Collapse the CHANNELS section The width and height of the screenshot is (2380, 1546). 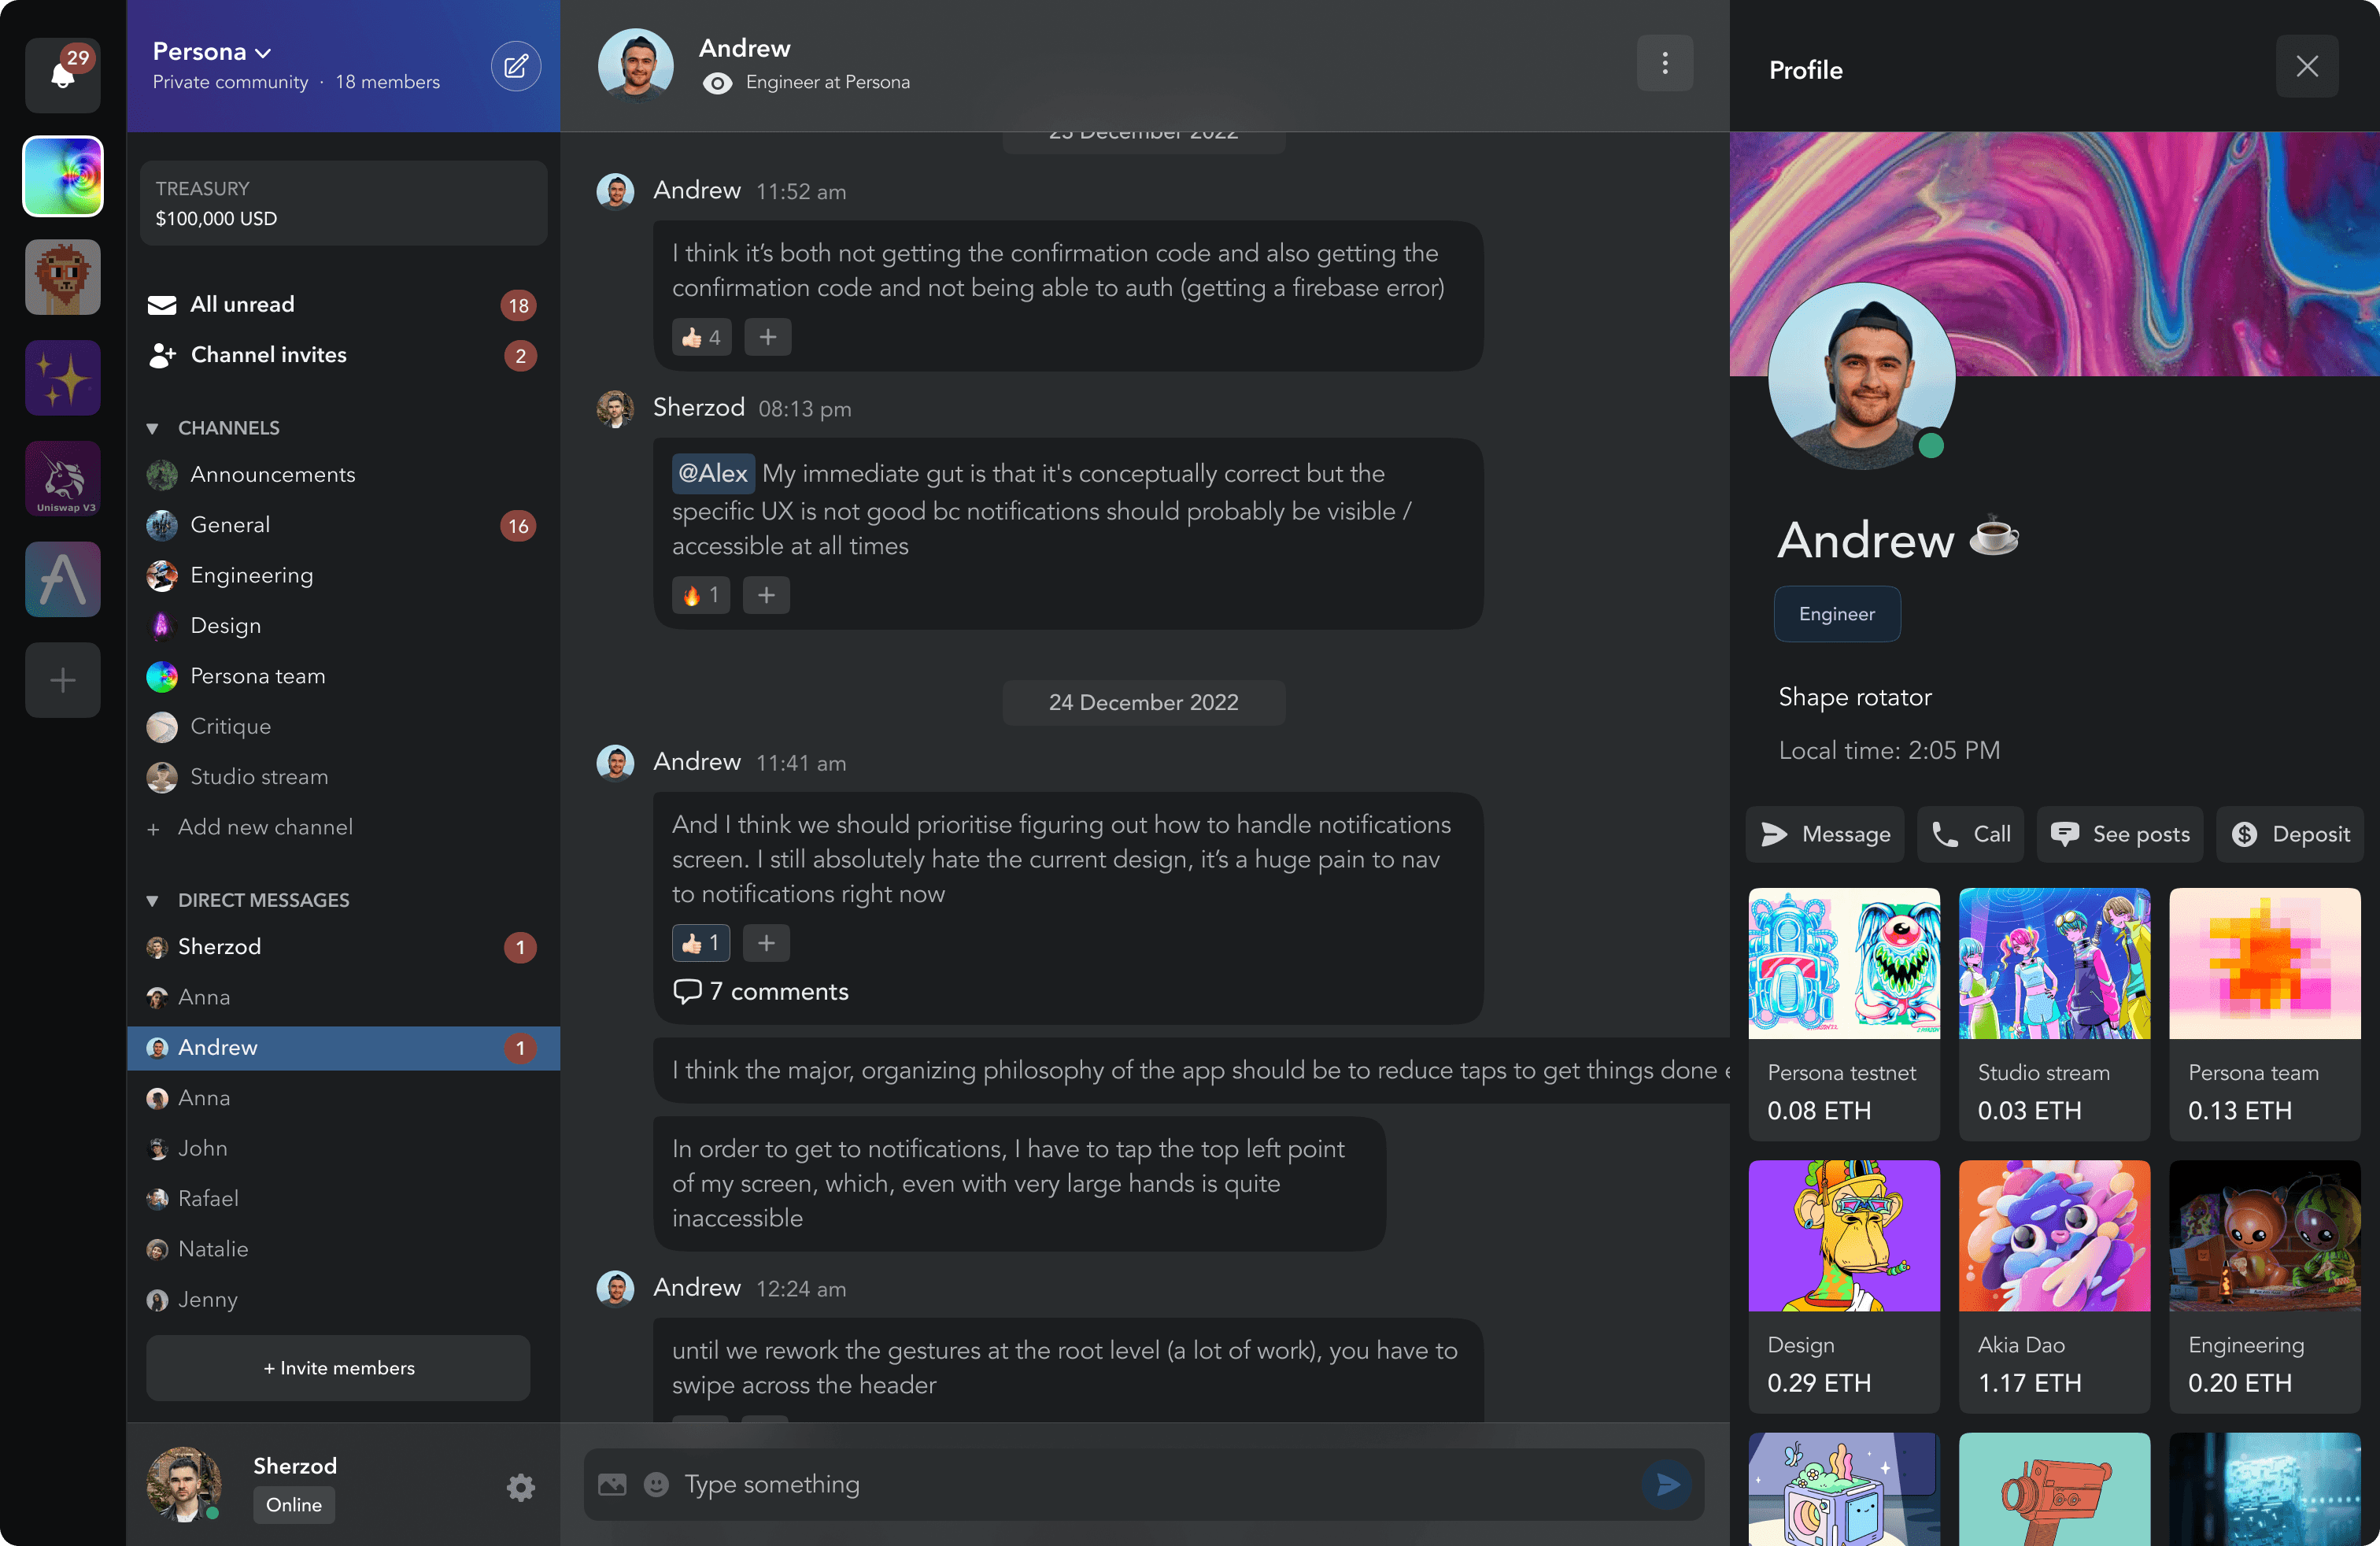click(152, 428)
